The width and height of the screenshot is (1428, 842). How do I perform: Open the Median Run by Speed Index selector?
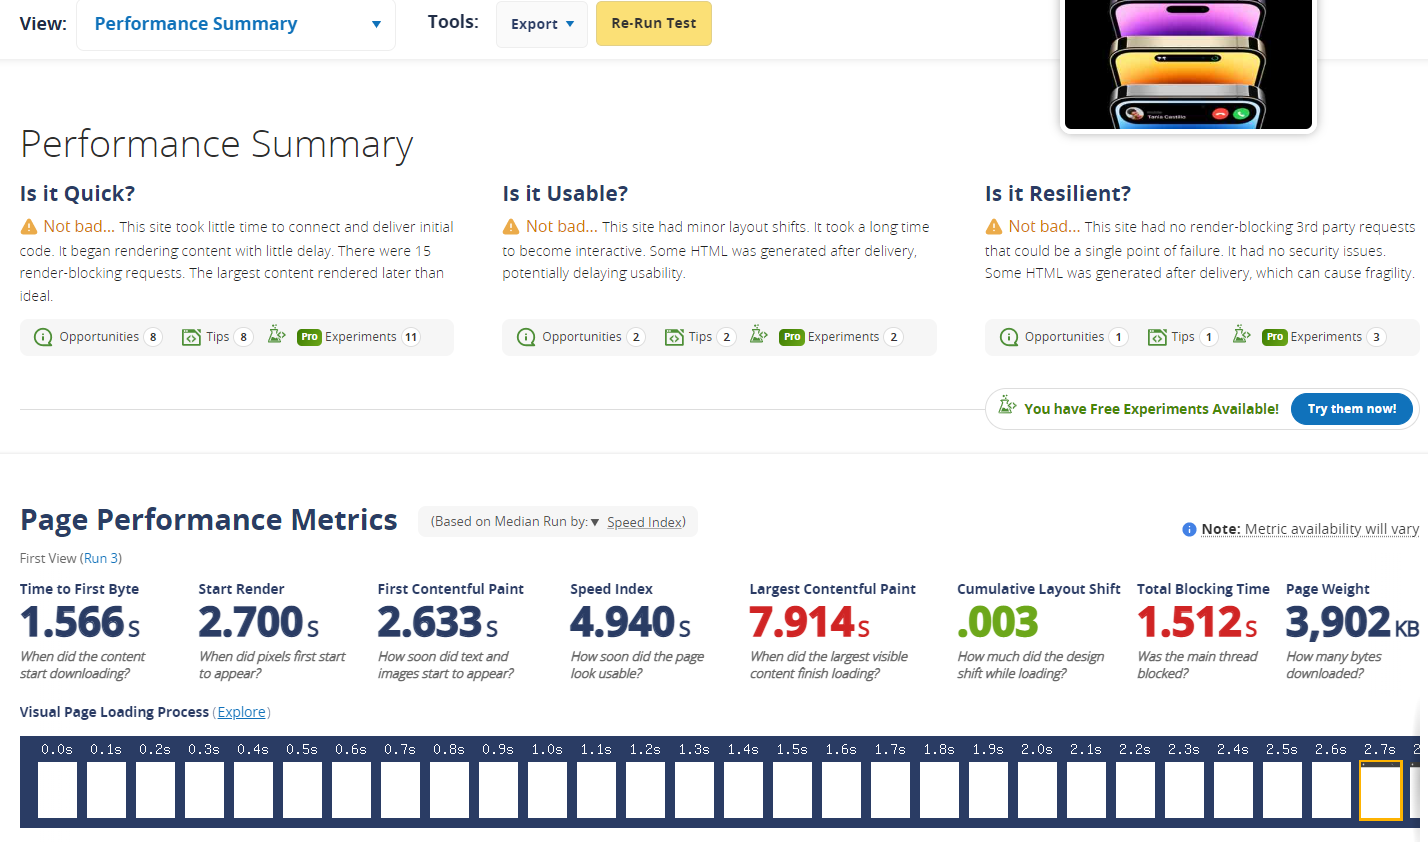644,522
